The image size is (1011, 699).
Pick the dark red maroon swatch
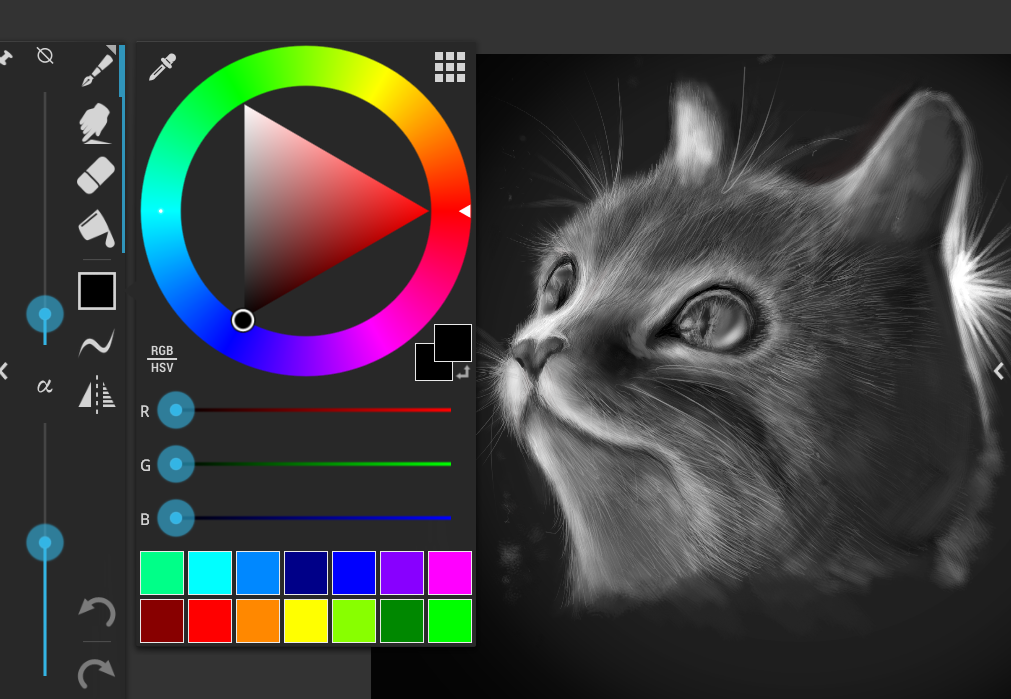tap(162, 621)
